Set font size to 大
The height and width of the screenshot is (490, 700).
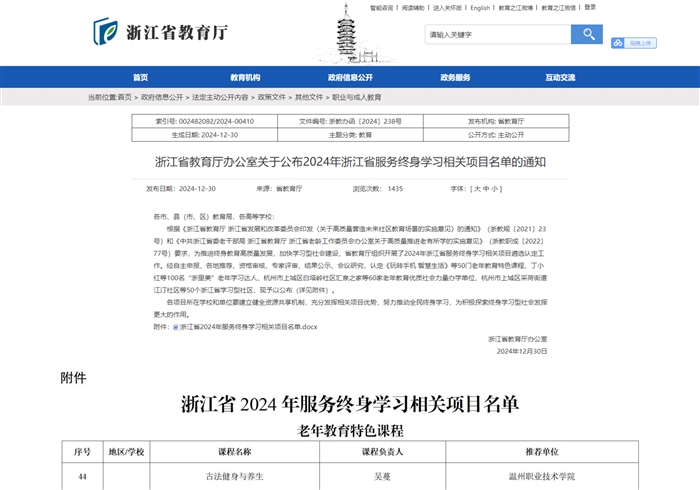click(477, 189)
